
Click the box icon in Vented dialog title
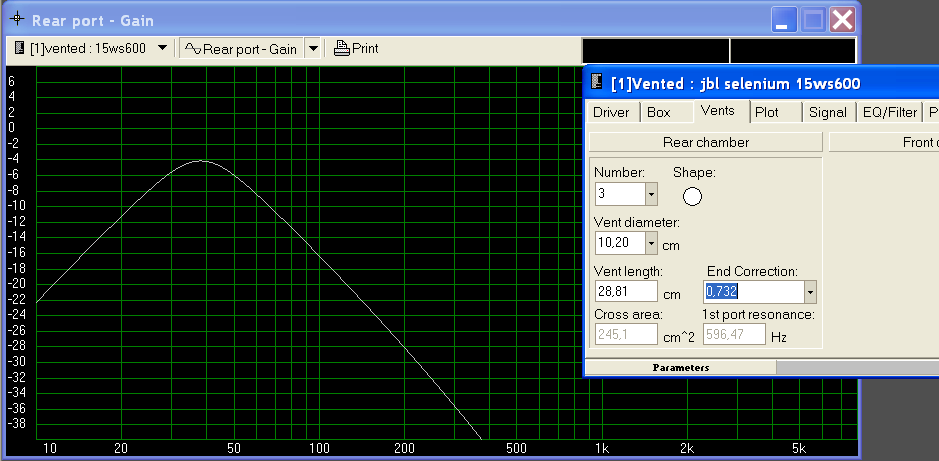[x=596, y=81]
